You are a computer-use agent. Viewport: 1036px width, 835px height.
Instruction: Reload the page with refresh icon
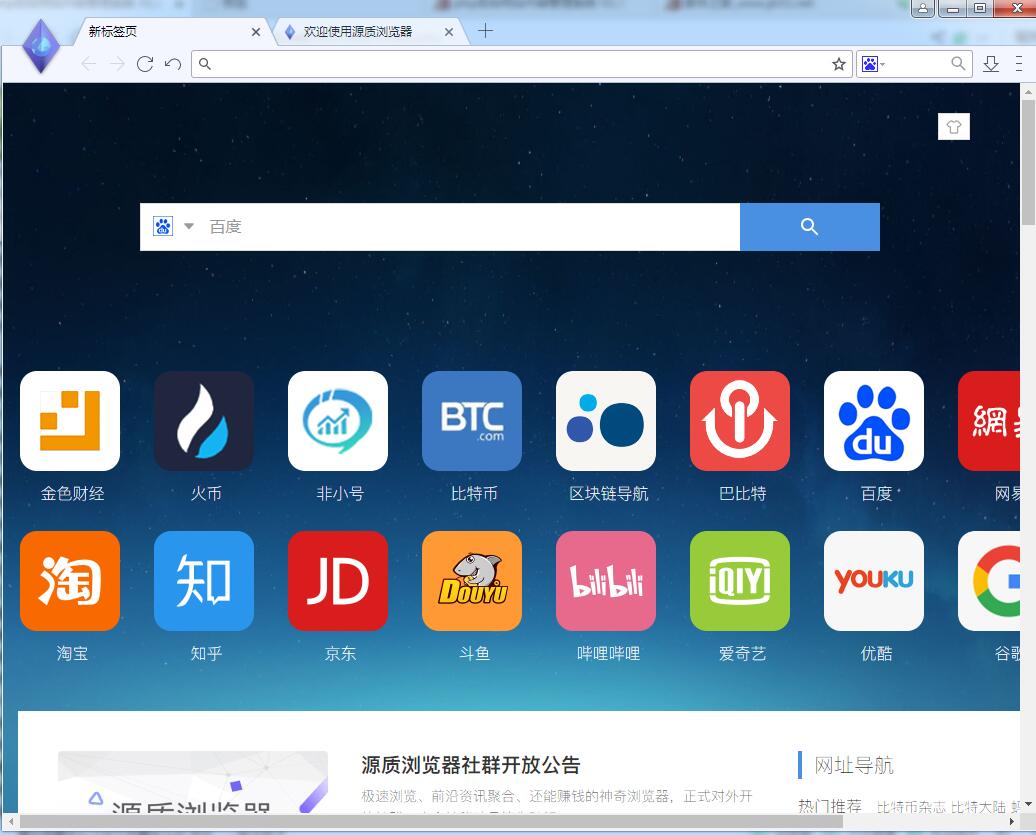(145, 64)
